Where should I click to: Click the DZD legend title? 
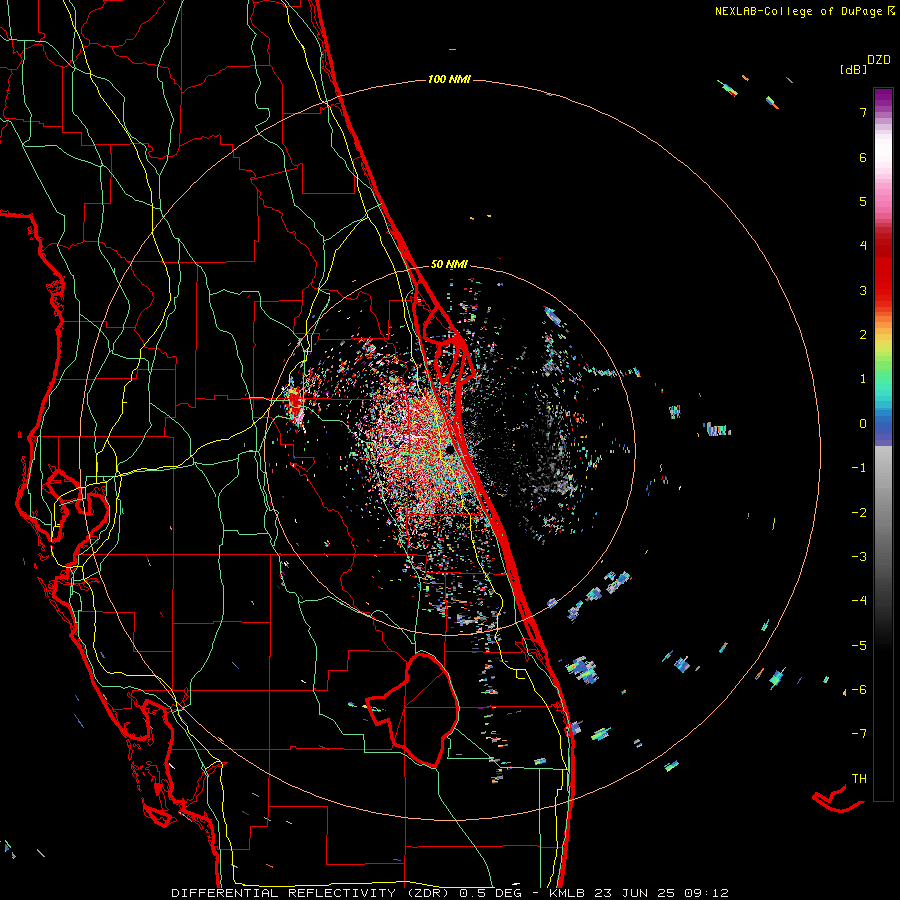coord(879,60)
